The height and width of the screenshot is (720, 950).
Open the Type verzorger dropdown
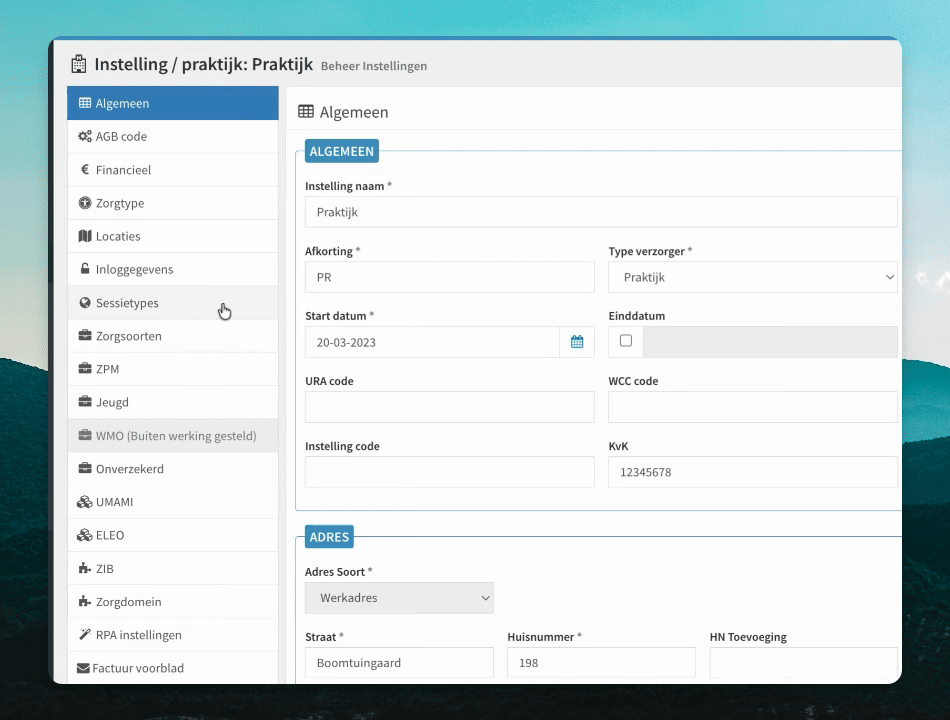pyautogui.click(x=752, y=277)
